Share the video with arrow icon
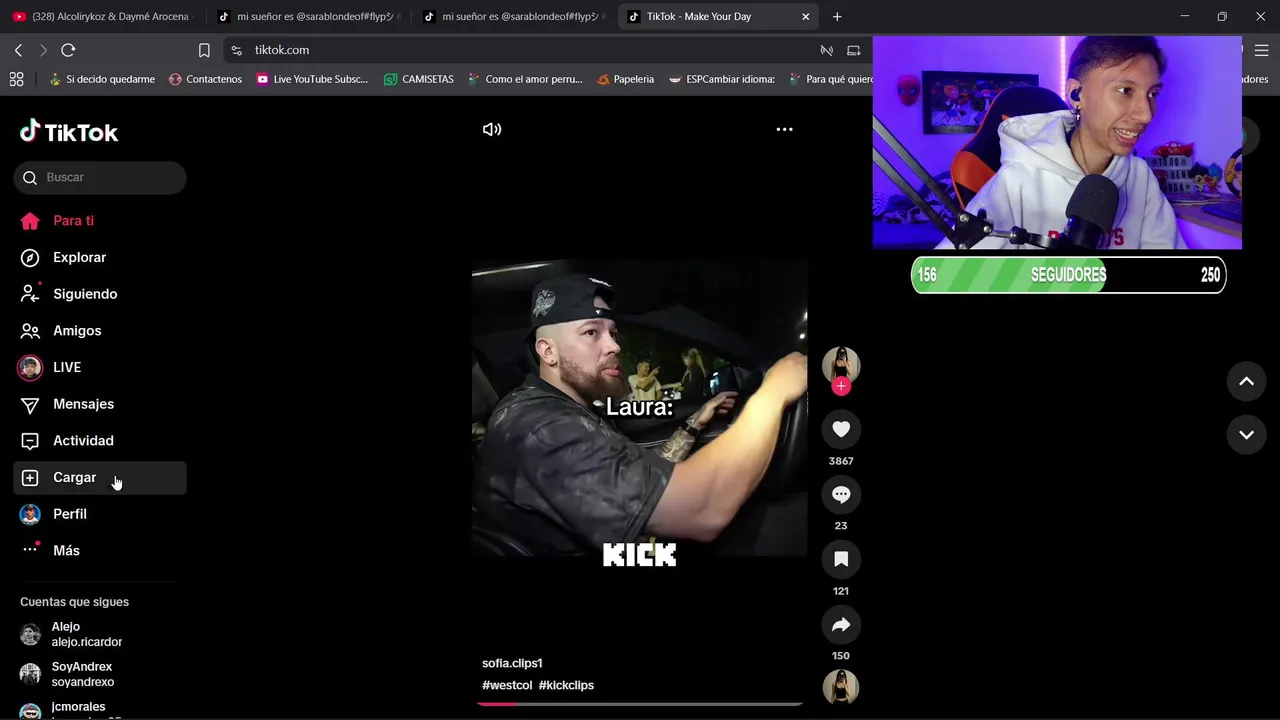 (841, 625)
